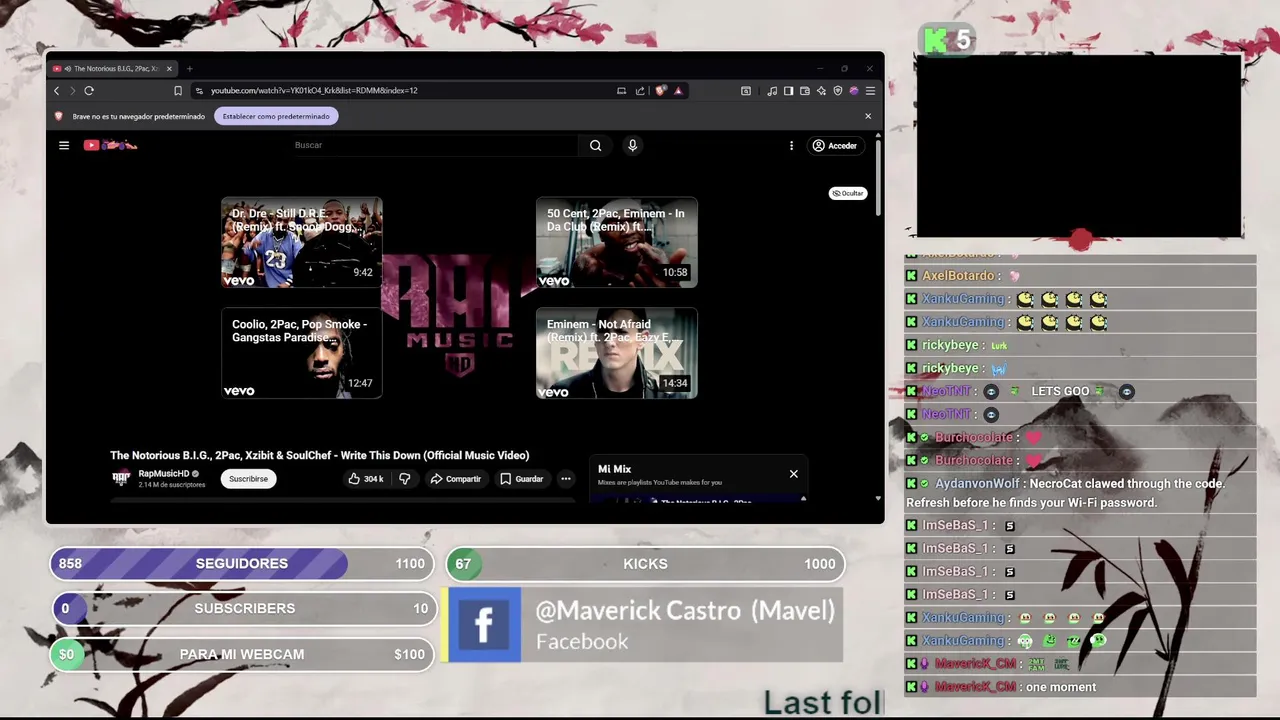Viewport: 1280px width, 720px height.
Task: Open the music note playlist icon
Action: pos(772,91)
